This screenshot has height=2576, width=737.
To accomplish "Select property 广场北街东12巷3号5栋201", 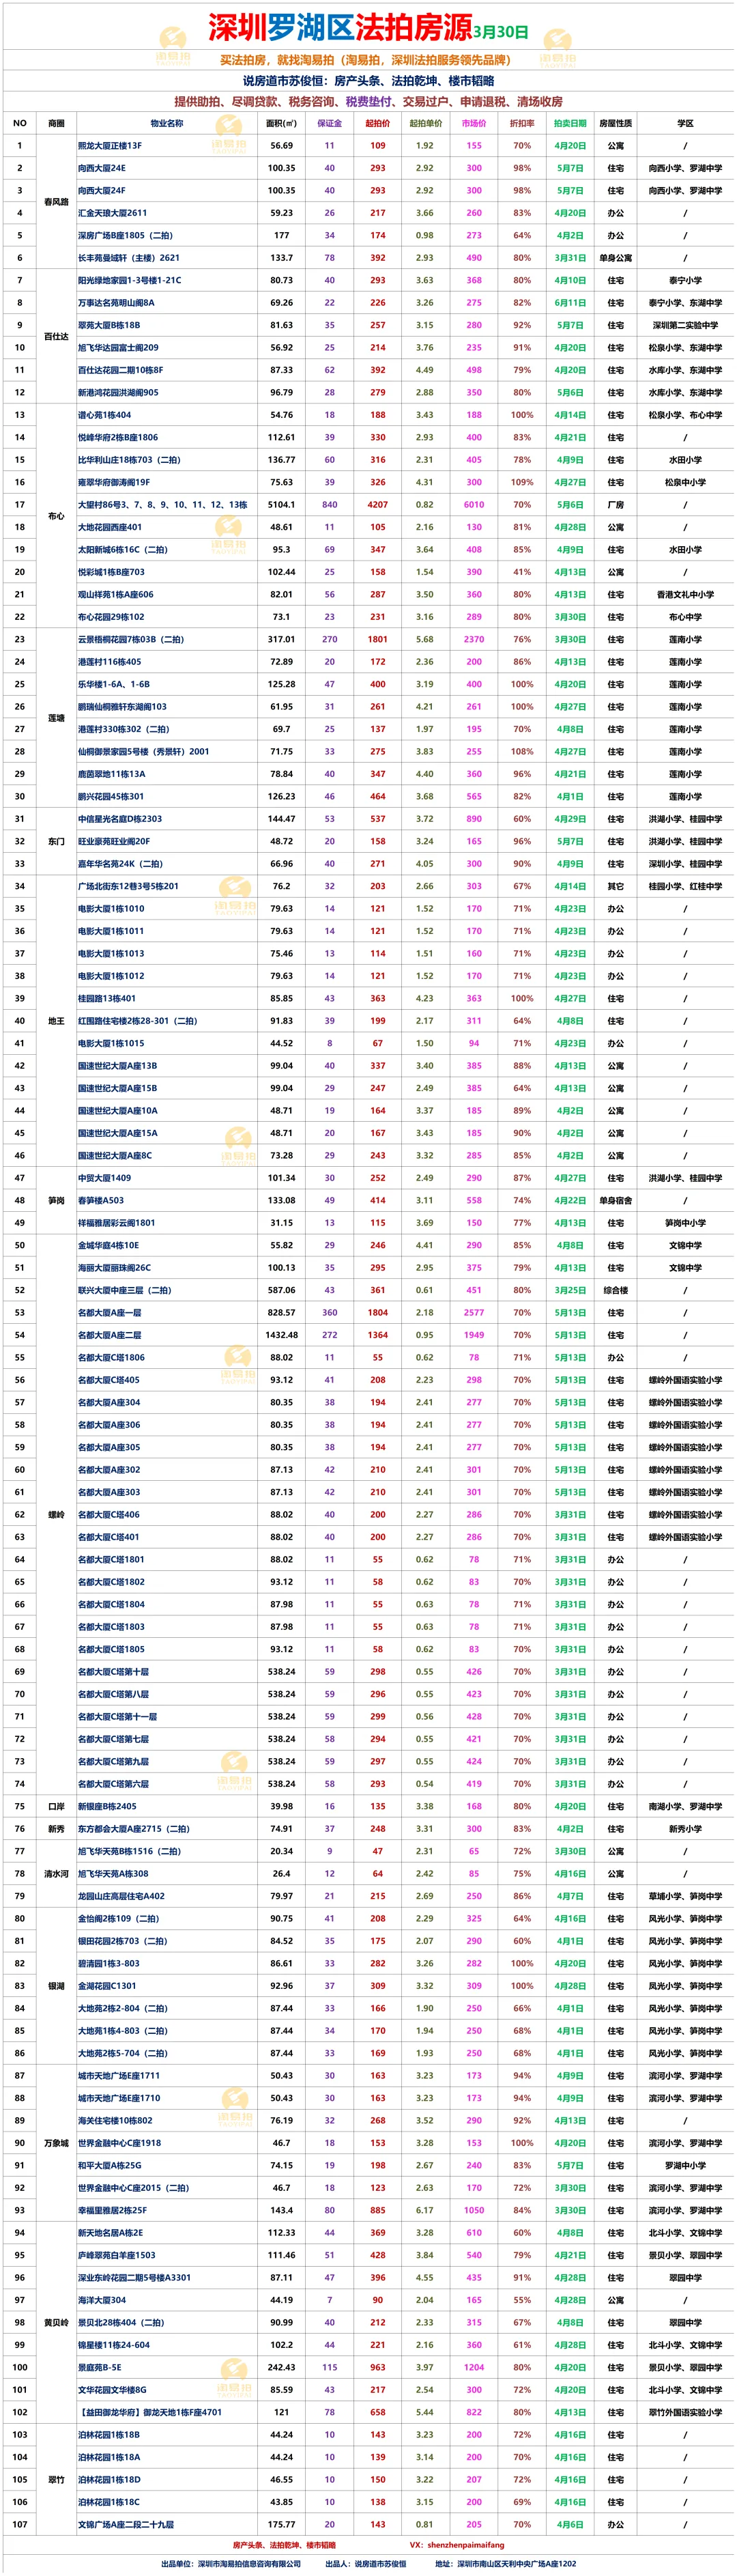I will [x=128, y=886].
